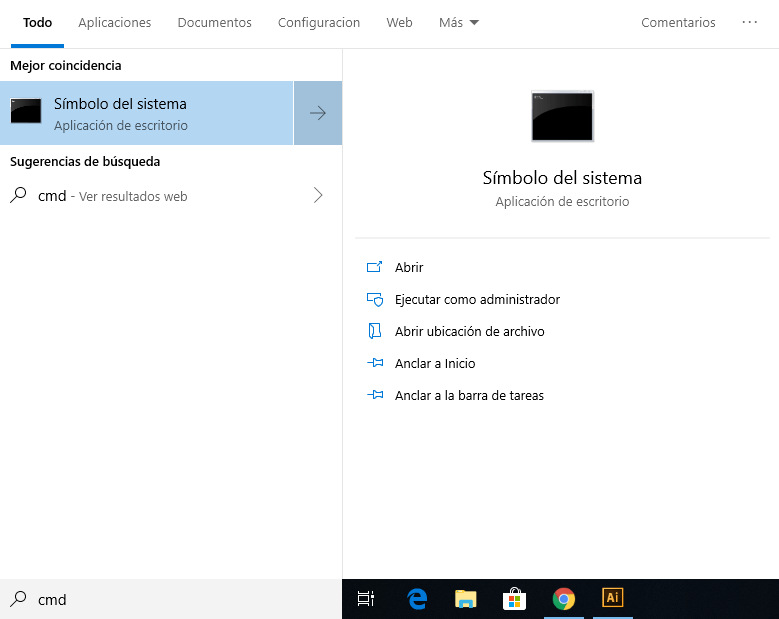Click the magnifier icon beside cmd web suggestion

point(18,195)
